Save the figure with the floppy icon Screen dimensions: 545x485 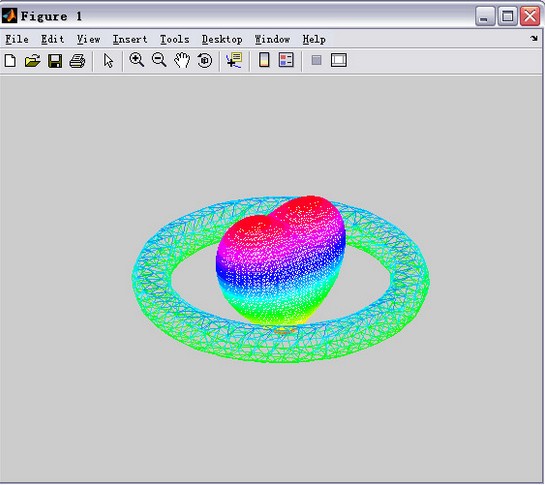pos(55,61)
